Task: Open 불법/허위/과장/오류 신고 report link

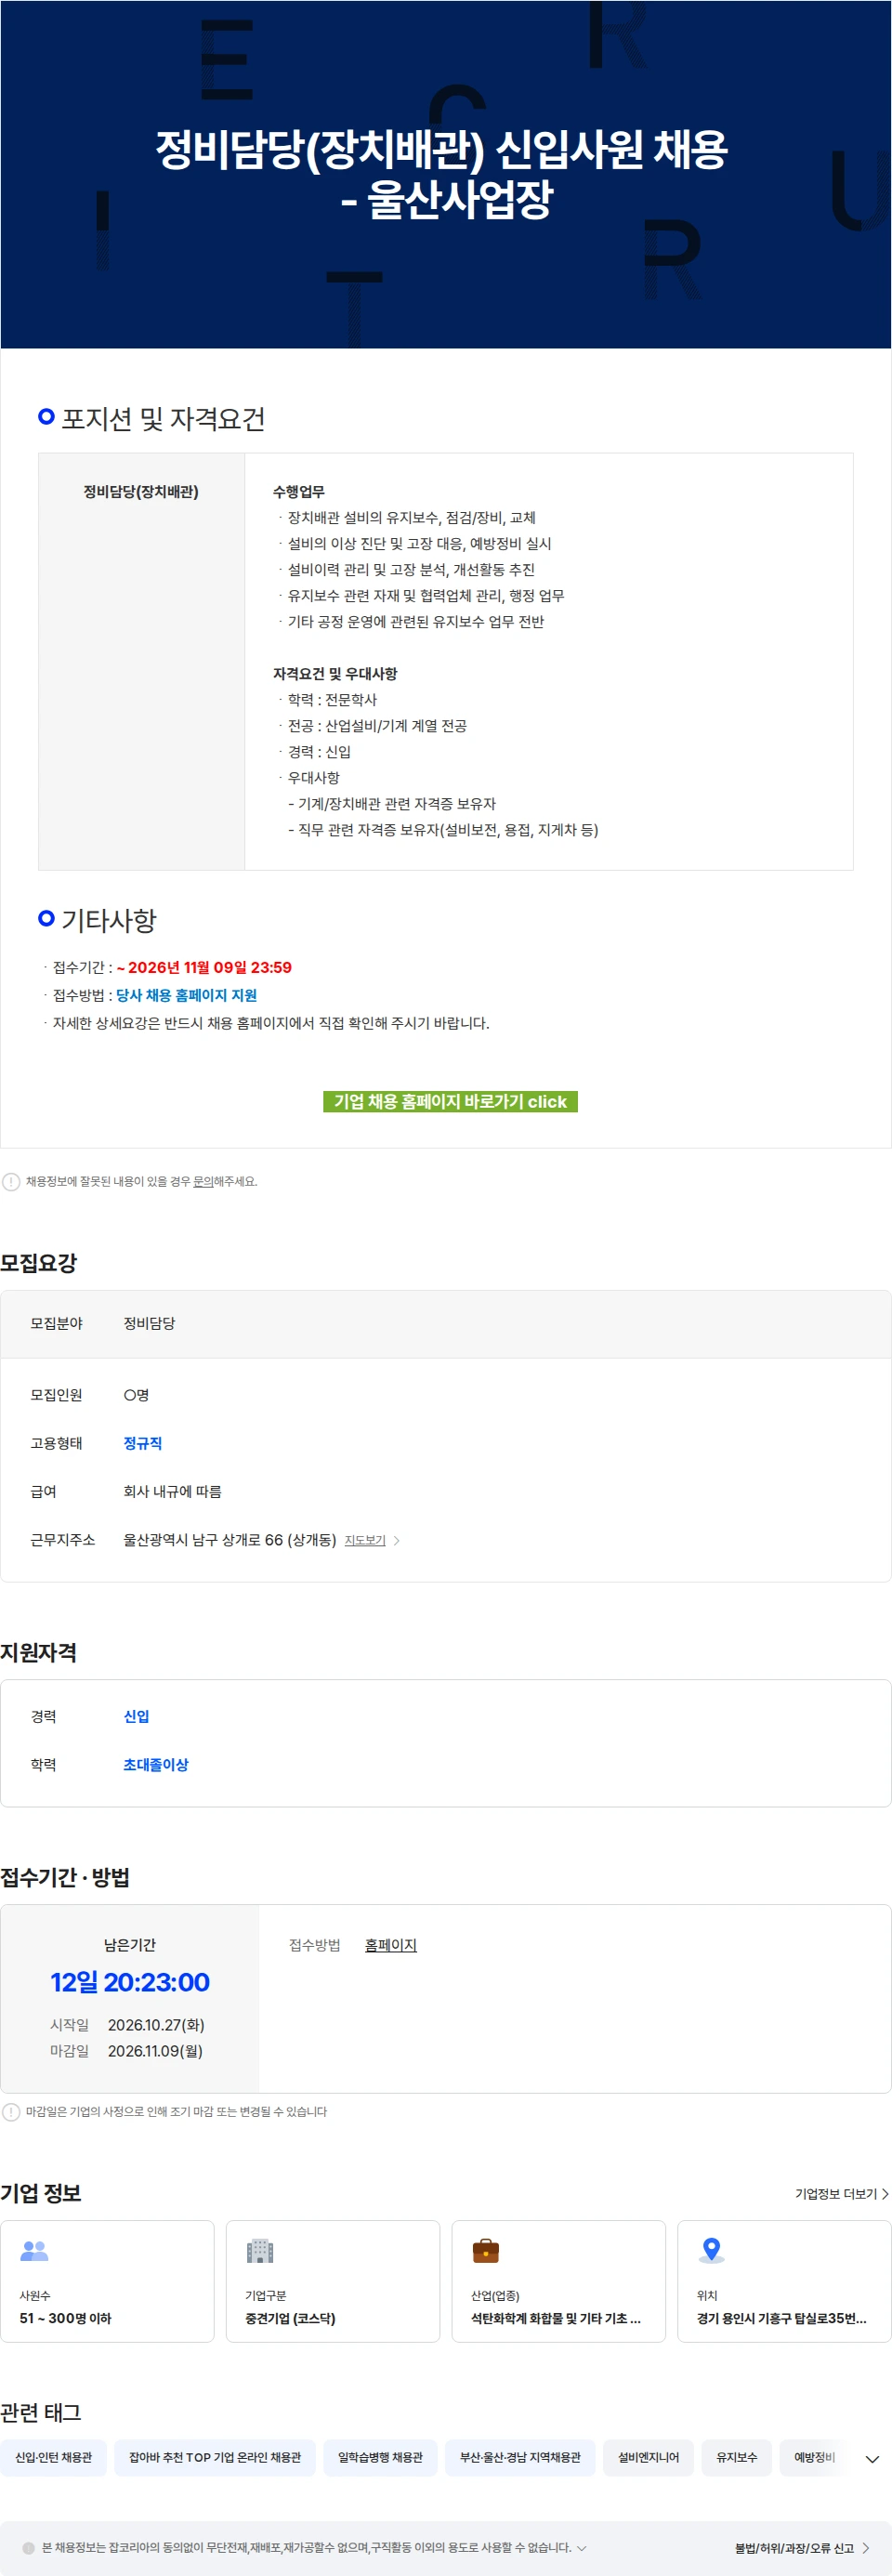Action: (x=802, y=2548)
